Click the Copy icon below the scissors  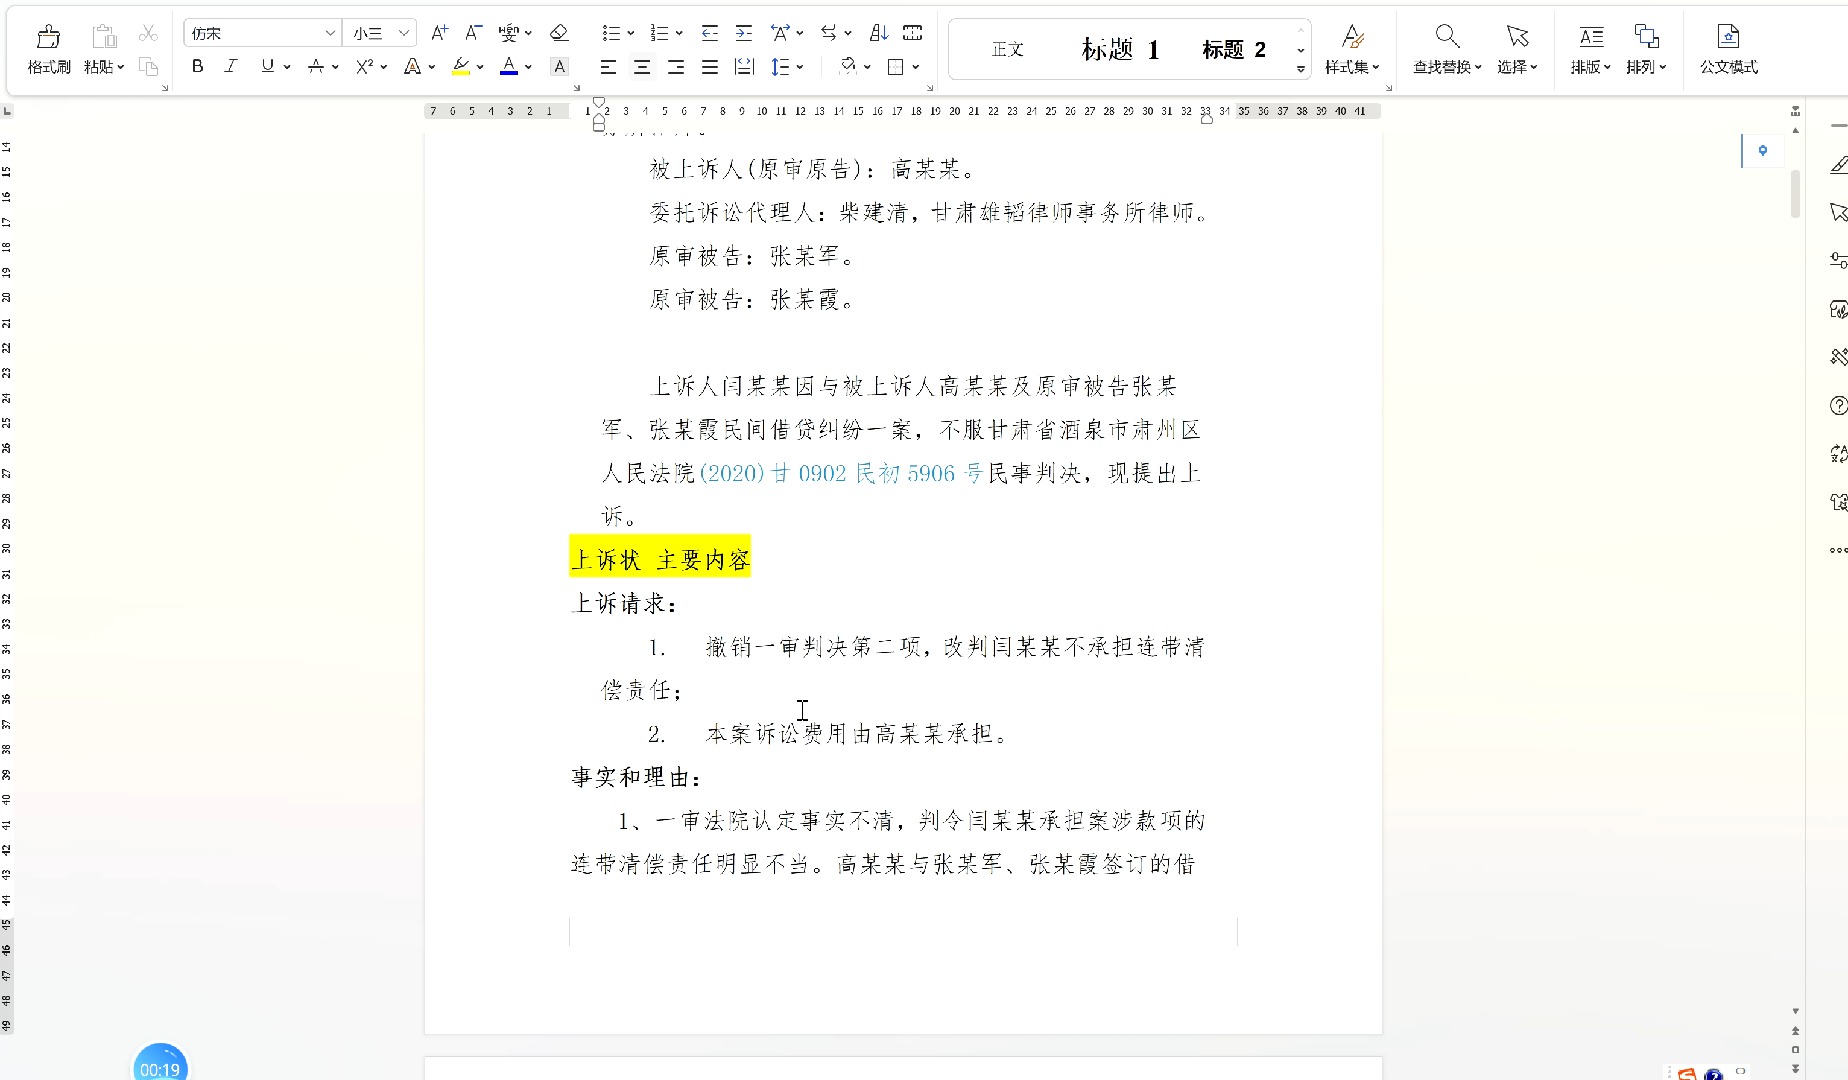click(148, 66)
